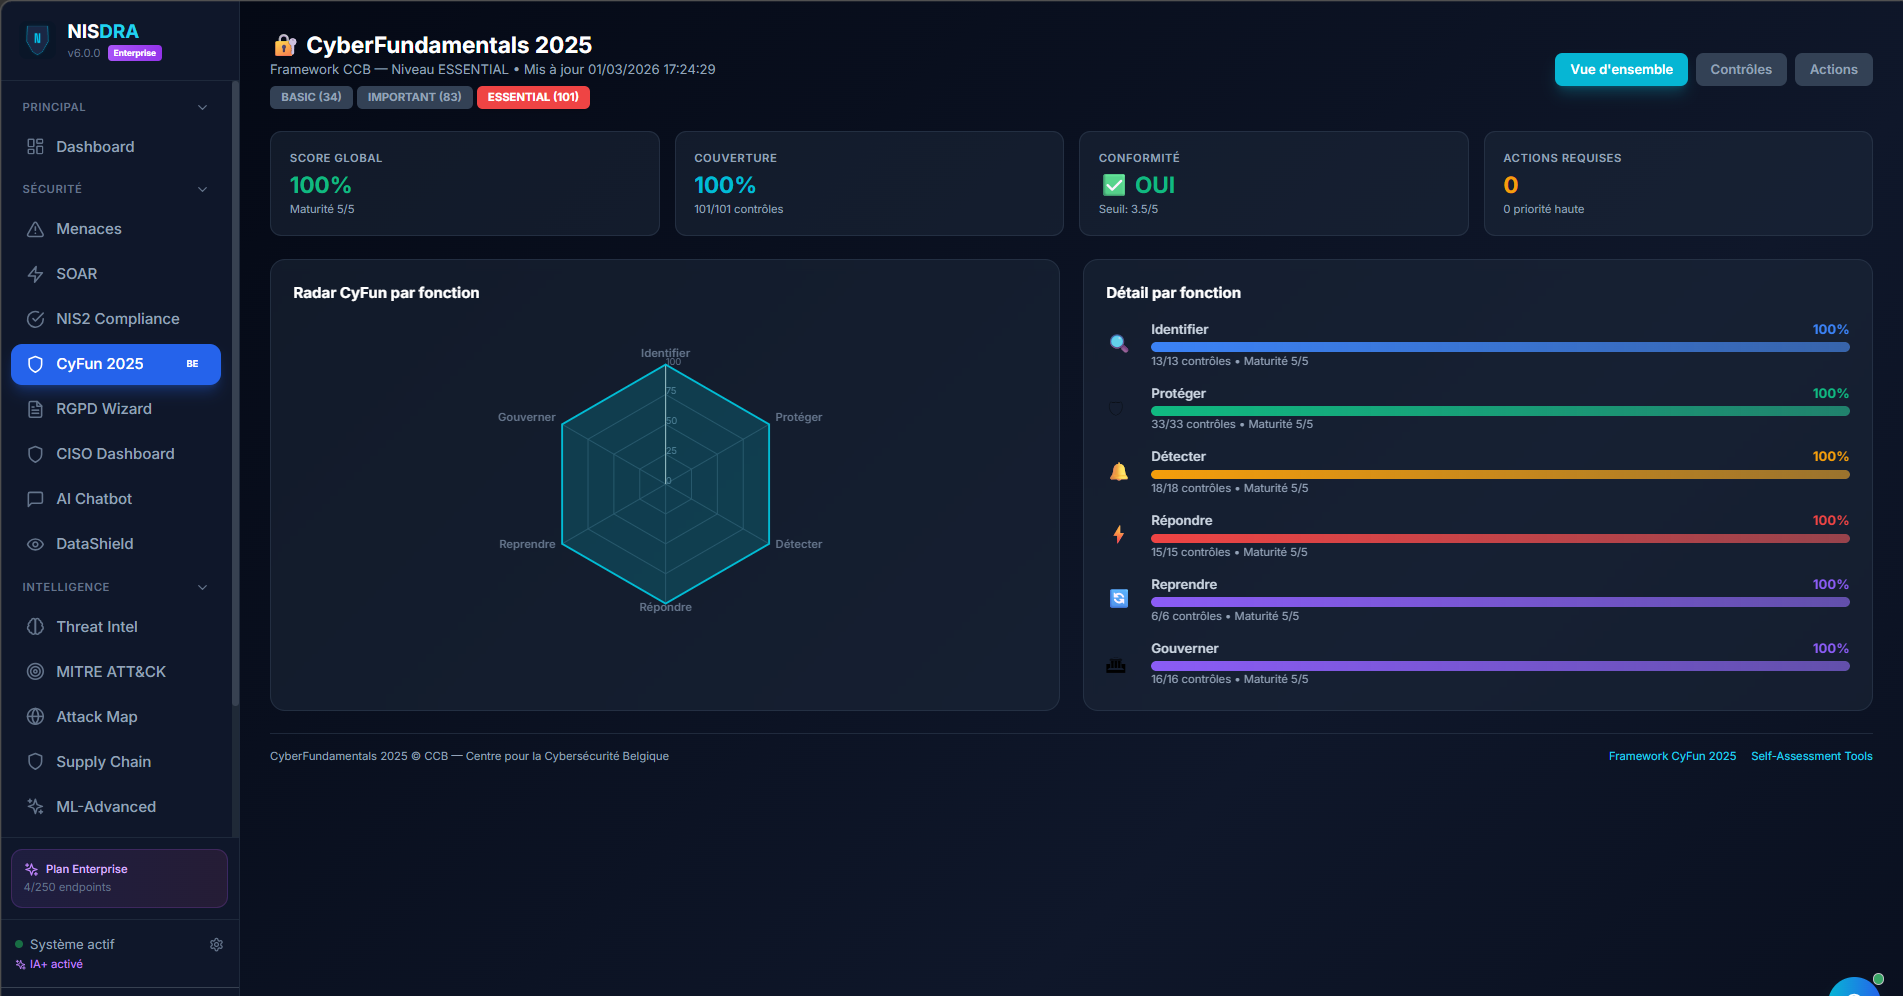Click the lock icon beside CyberFundamentals title

285,45
